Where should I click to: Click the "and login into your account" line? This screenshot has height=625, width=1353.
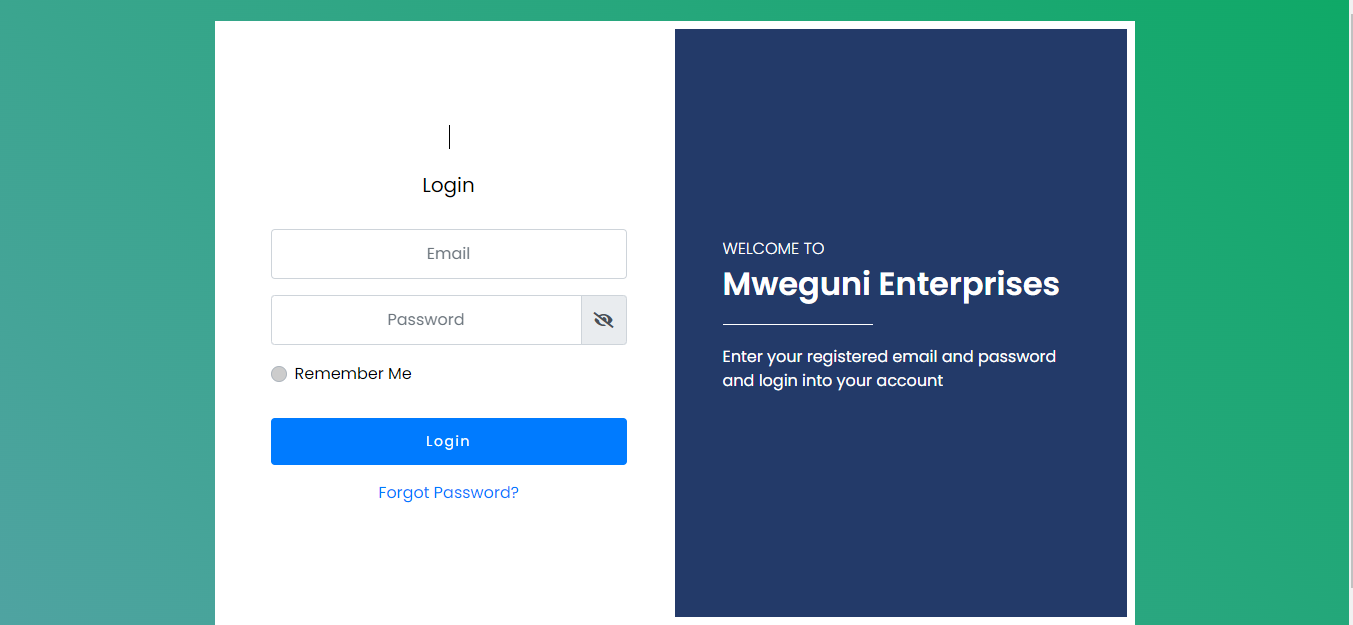[832, 381]
